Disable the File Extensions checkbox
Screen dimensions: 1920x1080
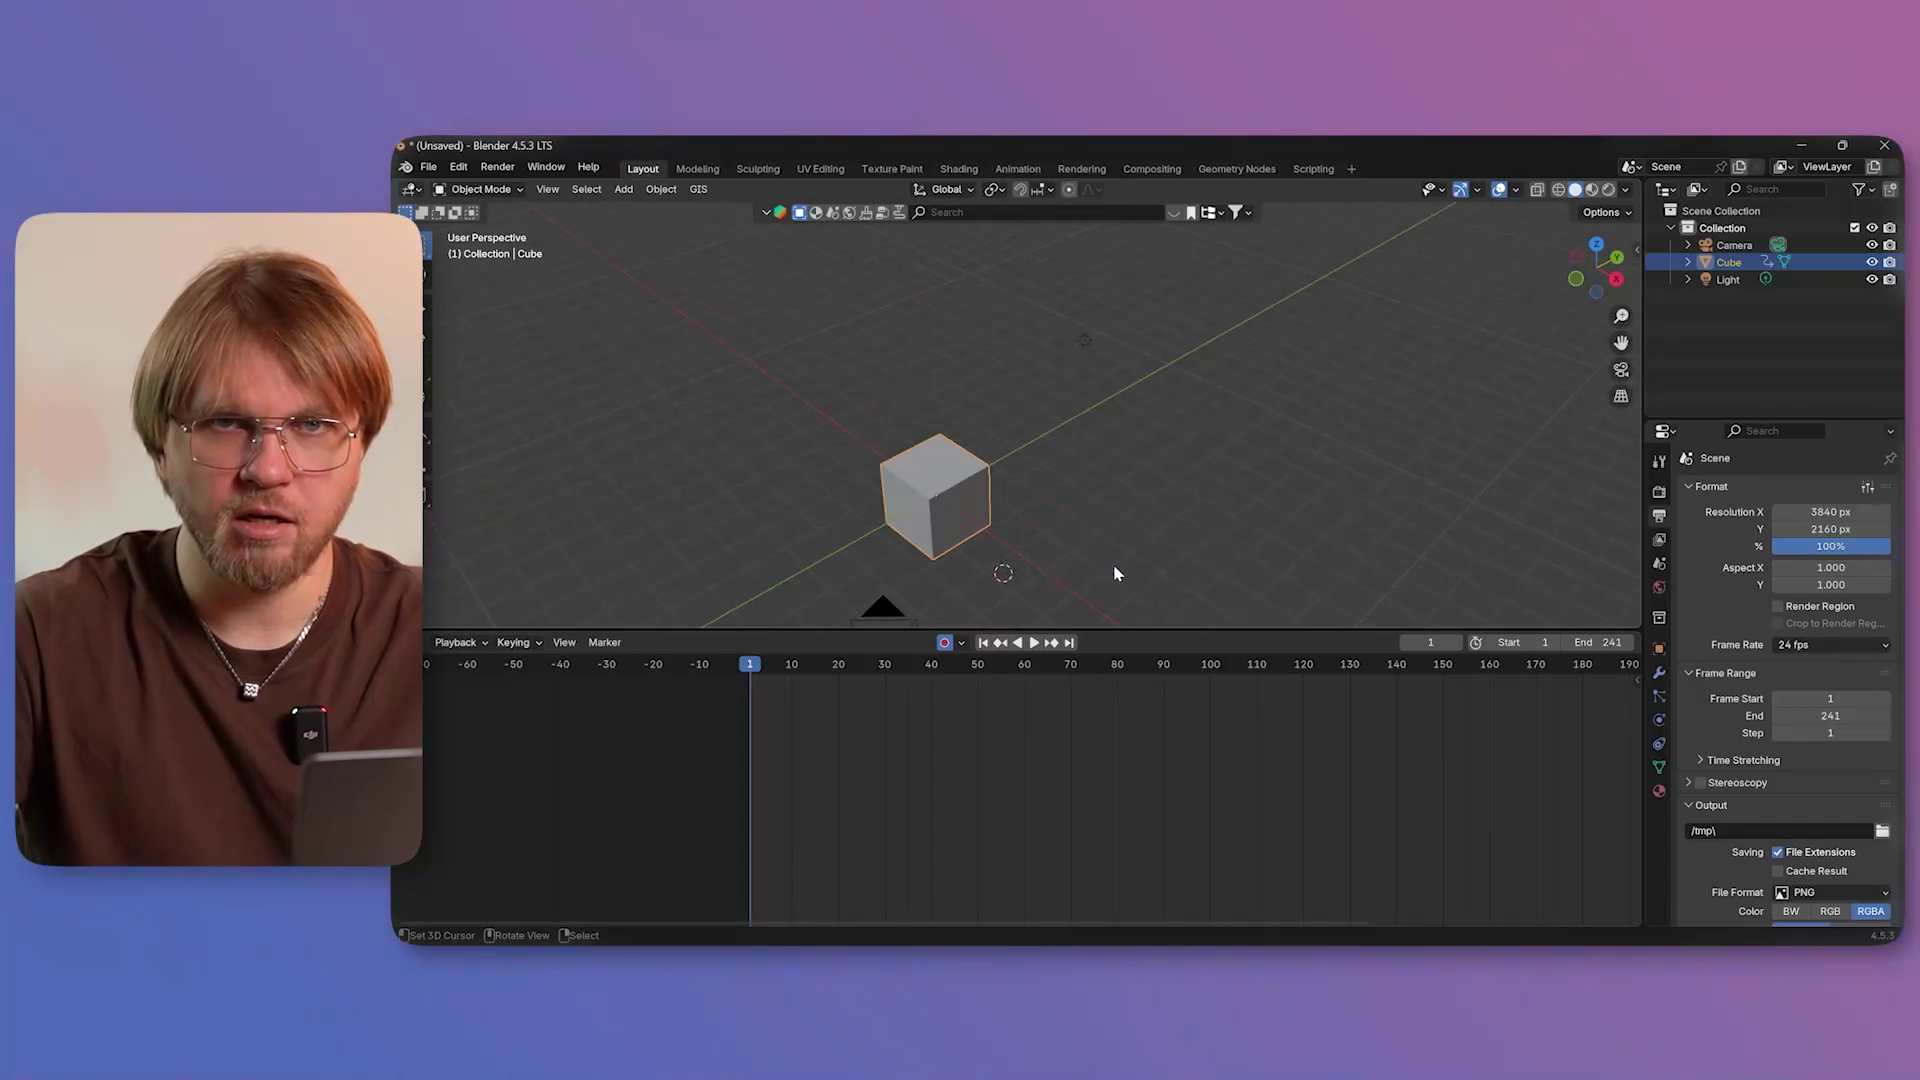(x=1778, y=852)
